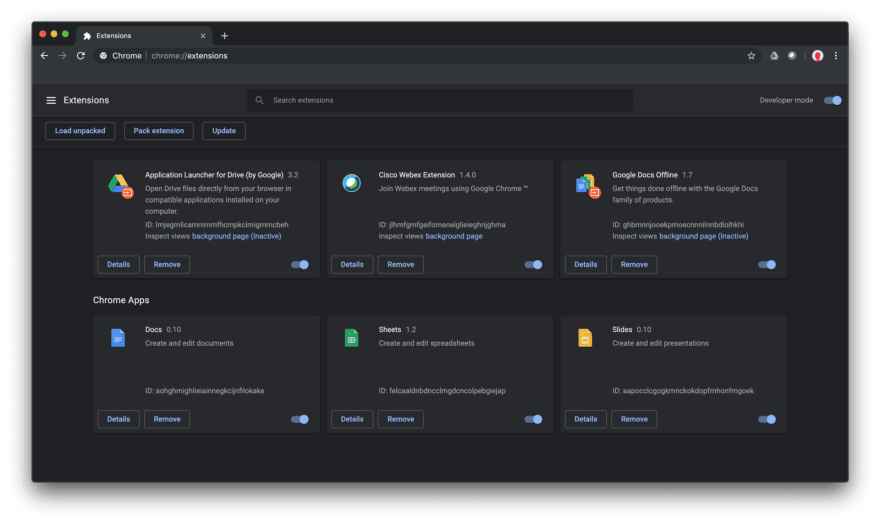Screen dimensions: 880x524
Task: Open the Webex toolbar extension icon
Action: (x=792, y=56)
